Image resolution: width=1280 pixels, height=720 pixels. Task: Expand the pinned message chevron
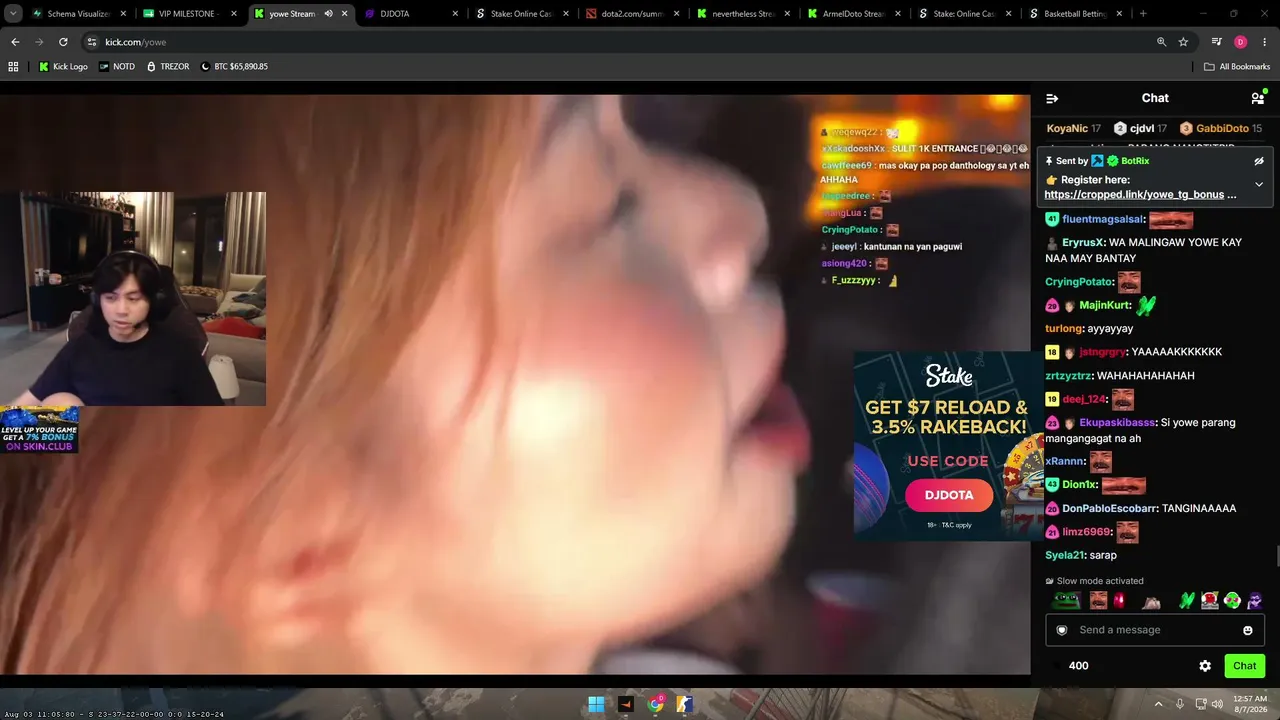pos(1259,184)
